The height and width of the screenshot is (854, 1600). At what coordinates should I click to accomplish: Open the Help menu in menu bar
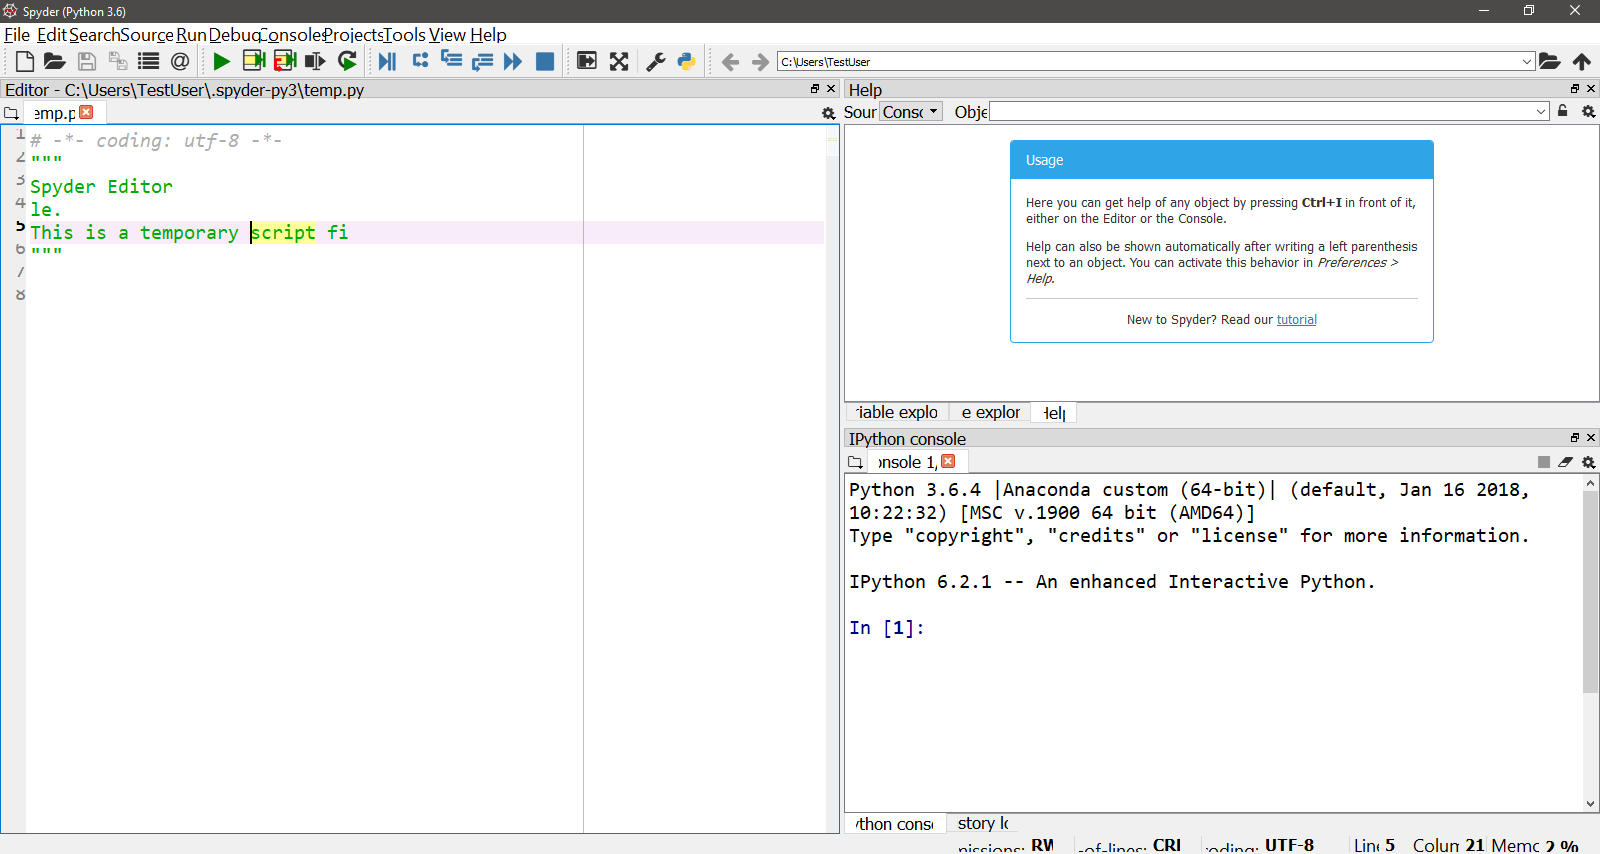point(488,35)
